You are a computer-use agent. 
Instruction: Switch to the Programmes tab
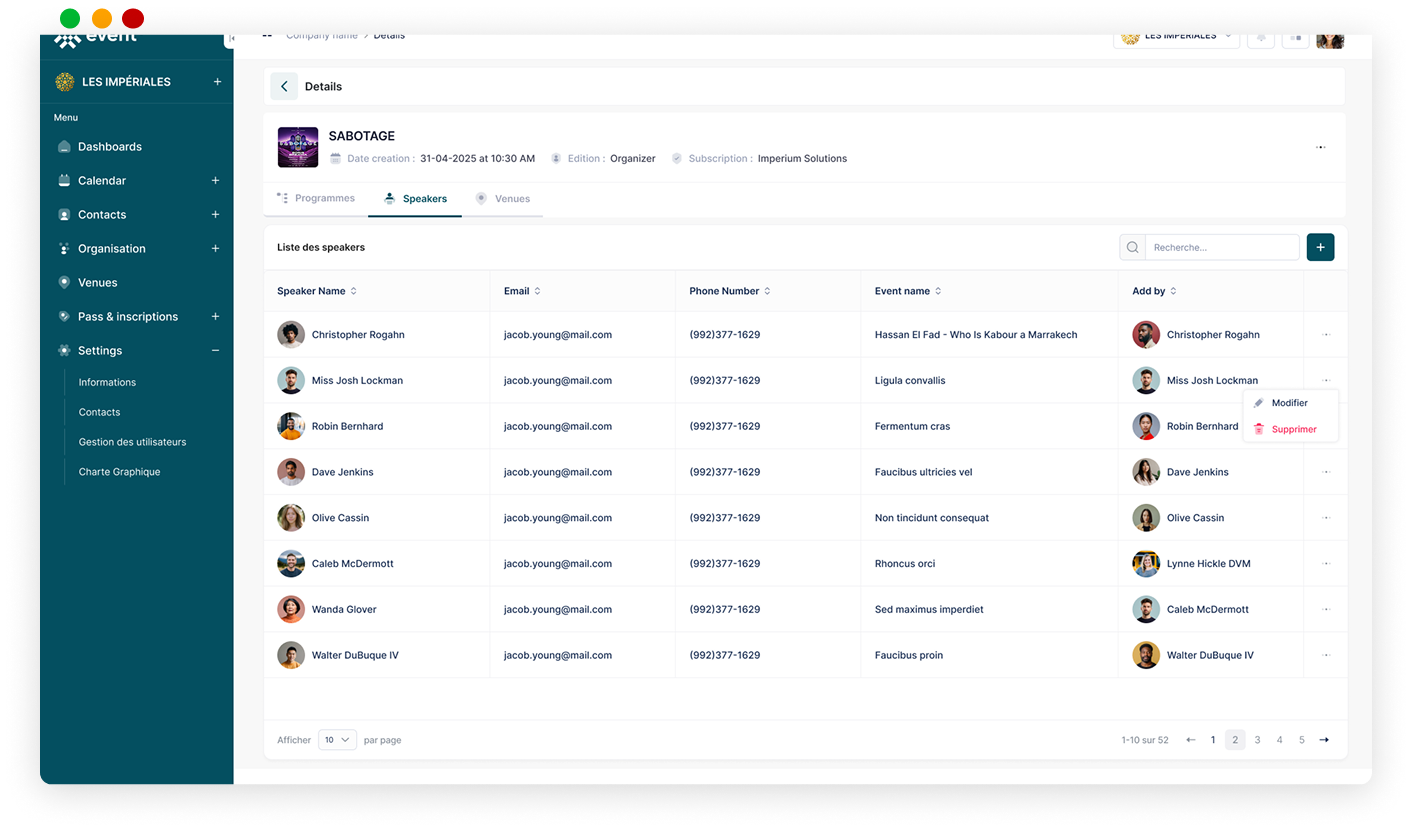tap(315, 199)
